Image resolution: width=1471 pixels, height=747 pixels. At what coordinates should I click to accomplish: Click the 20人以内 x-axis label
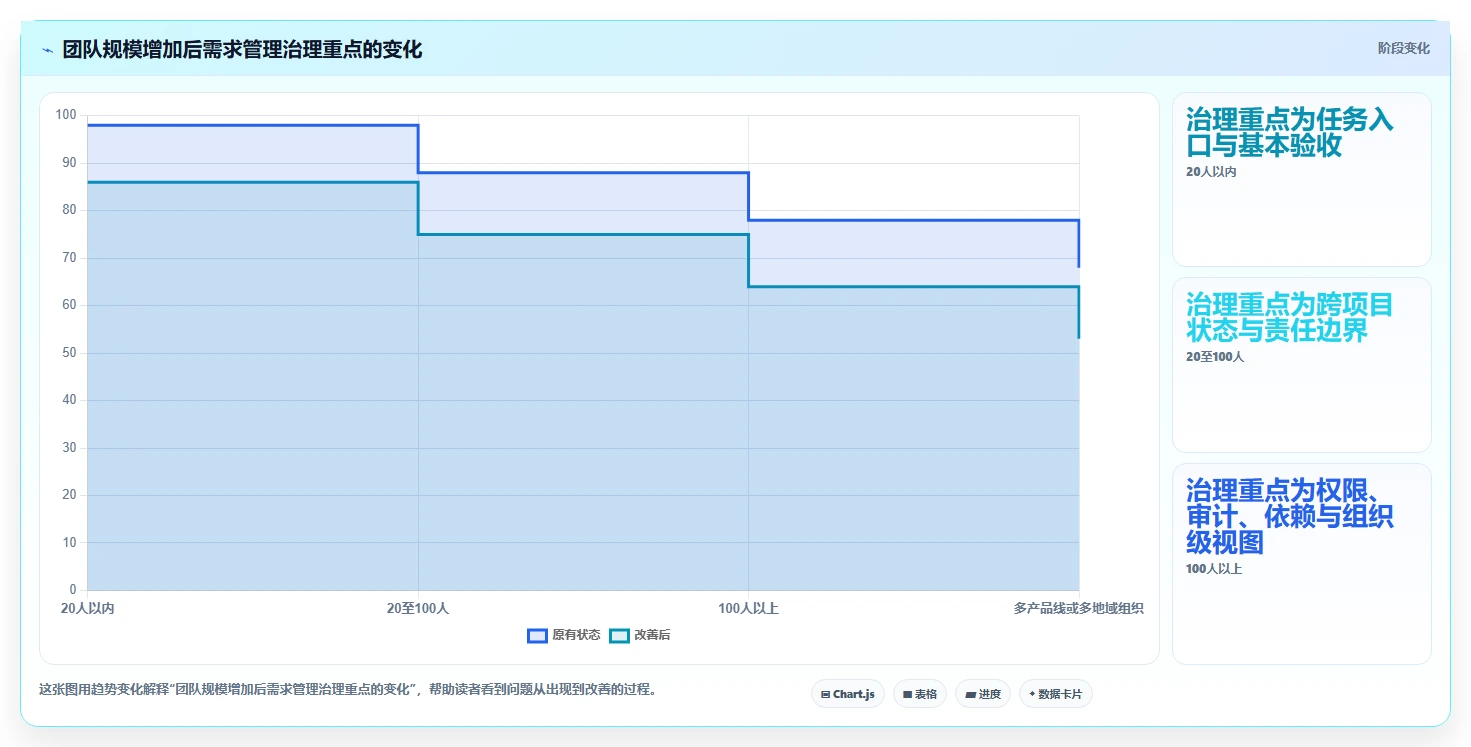click(87, 608)
